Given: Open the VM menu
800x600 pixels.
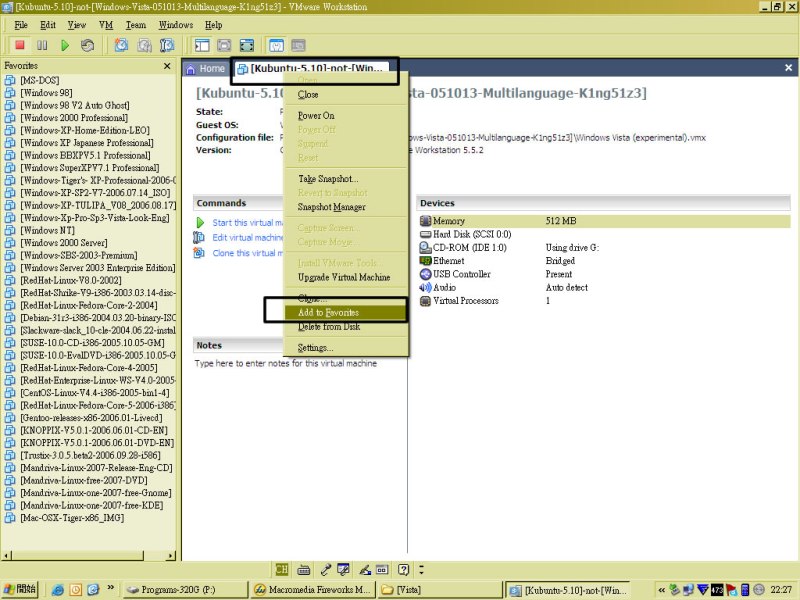Looking at the screenshot, I should click(106, 25).
